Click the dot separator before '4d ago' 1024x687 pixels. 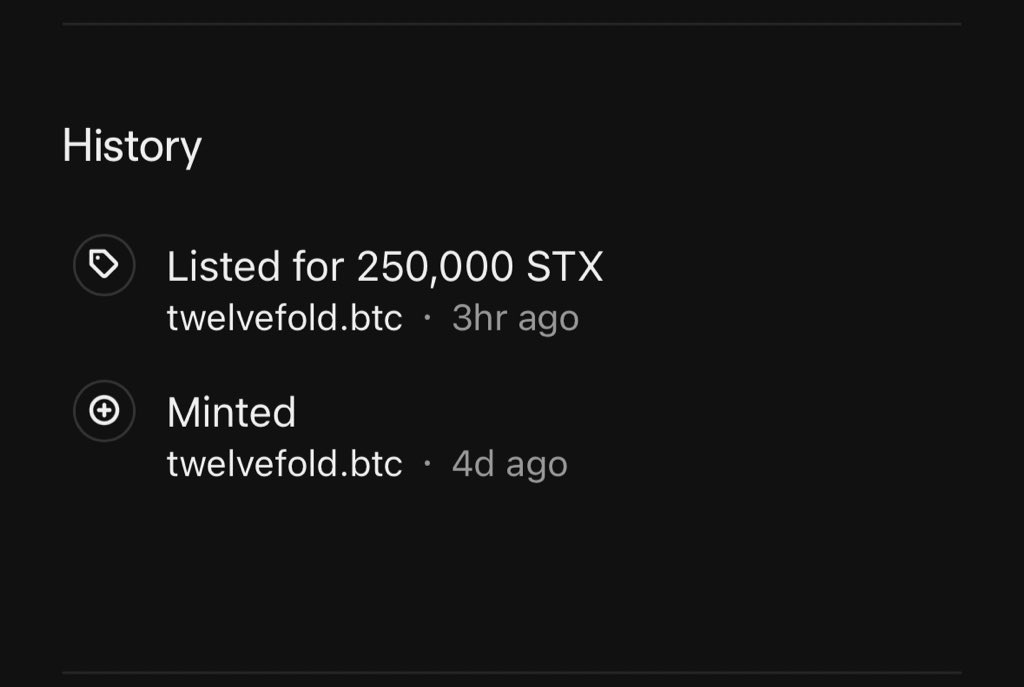pos(427,464)
